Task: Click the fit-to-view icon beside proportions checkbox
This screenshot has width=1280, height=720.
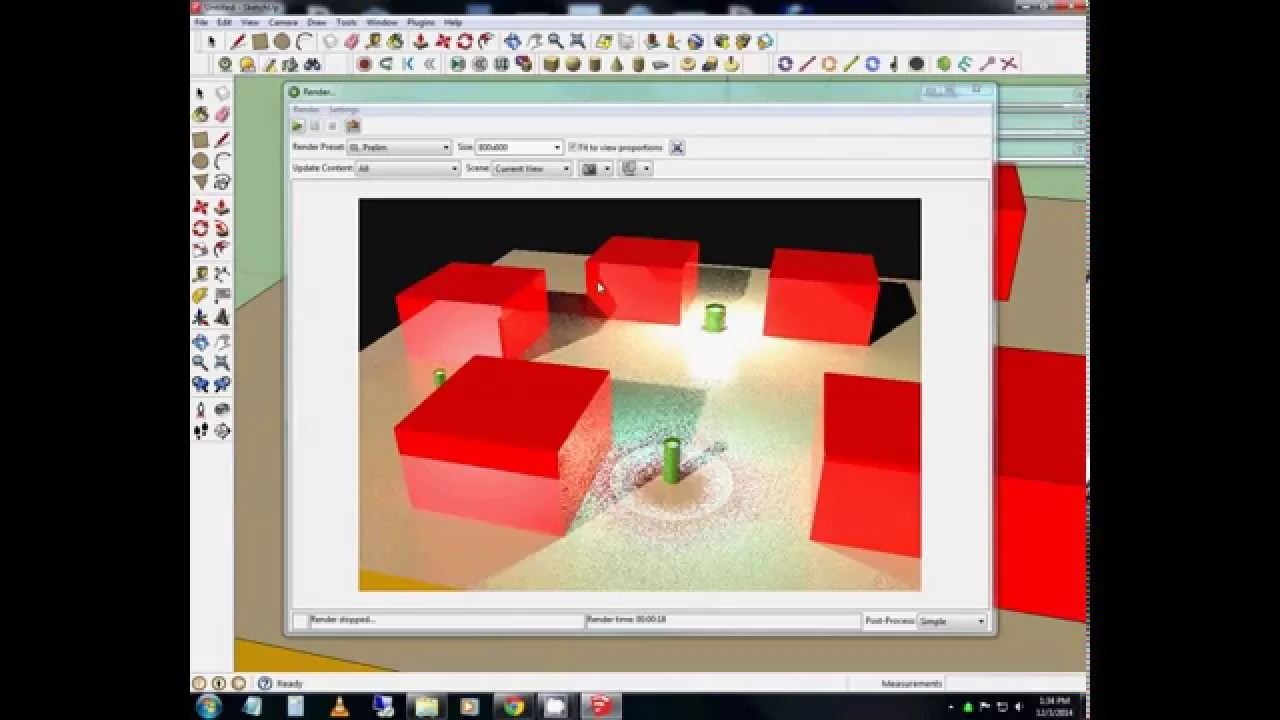Action: click(677, 147)
